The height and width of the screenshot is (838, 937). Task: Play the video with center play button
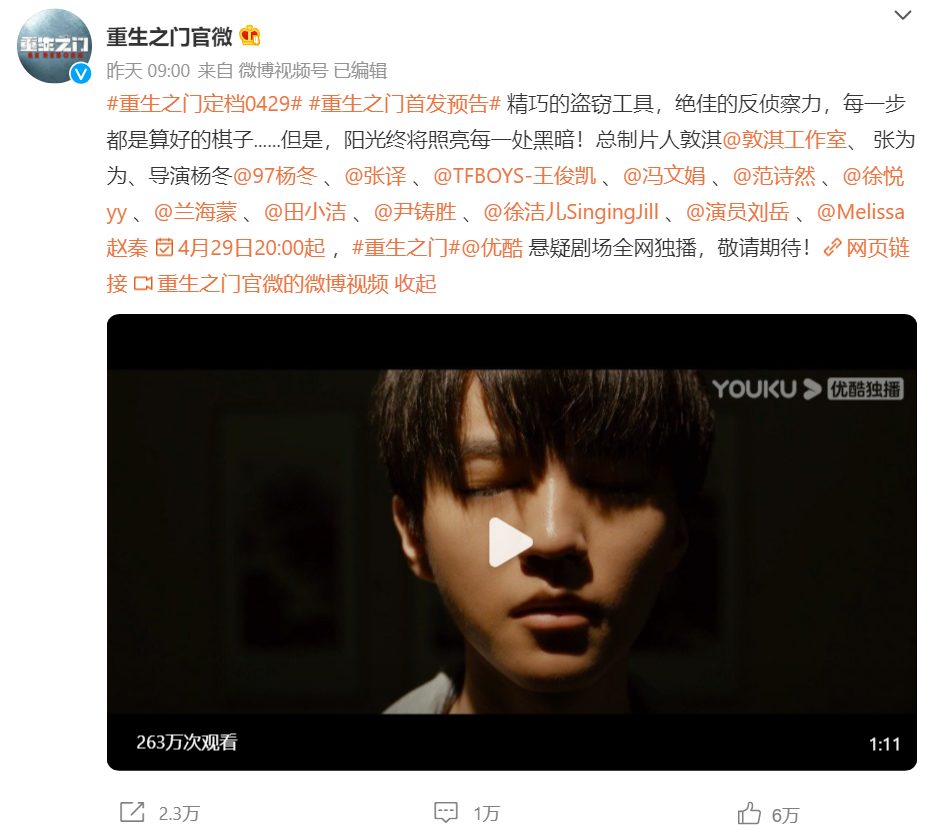[x=510, y=542]
